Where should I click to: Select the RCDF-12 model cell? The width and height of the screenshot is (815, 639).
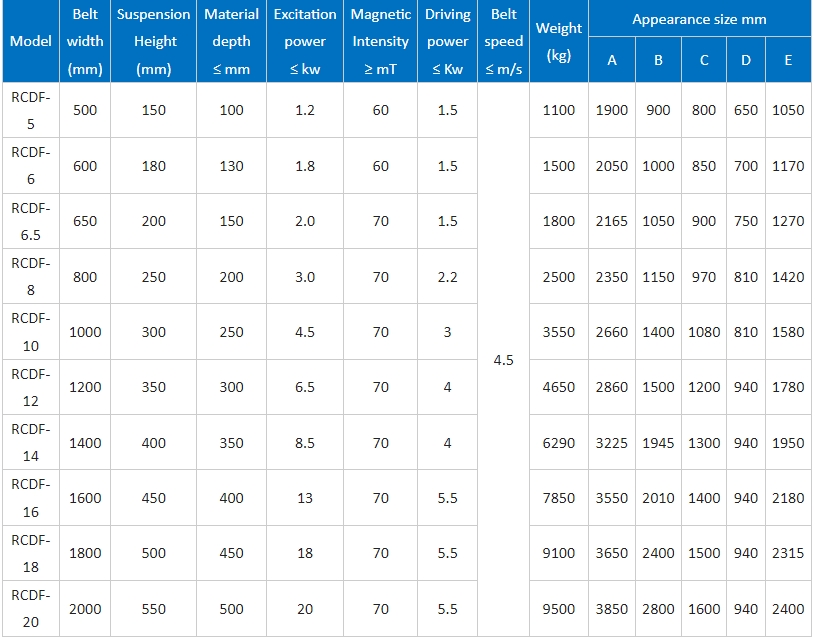point(31,387)
